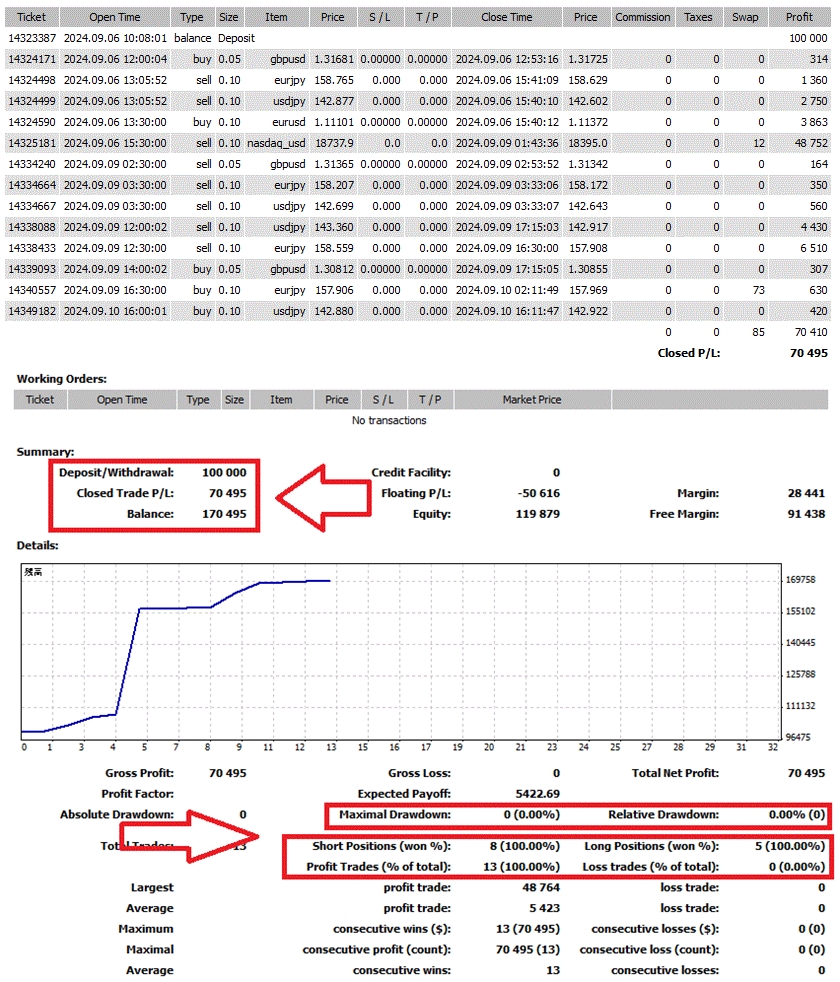Click the swap value 73
840x982 pixels.
(x=759, y=290)
